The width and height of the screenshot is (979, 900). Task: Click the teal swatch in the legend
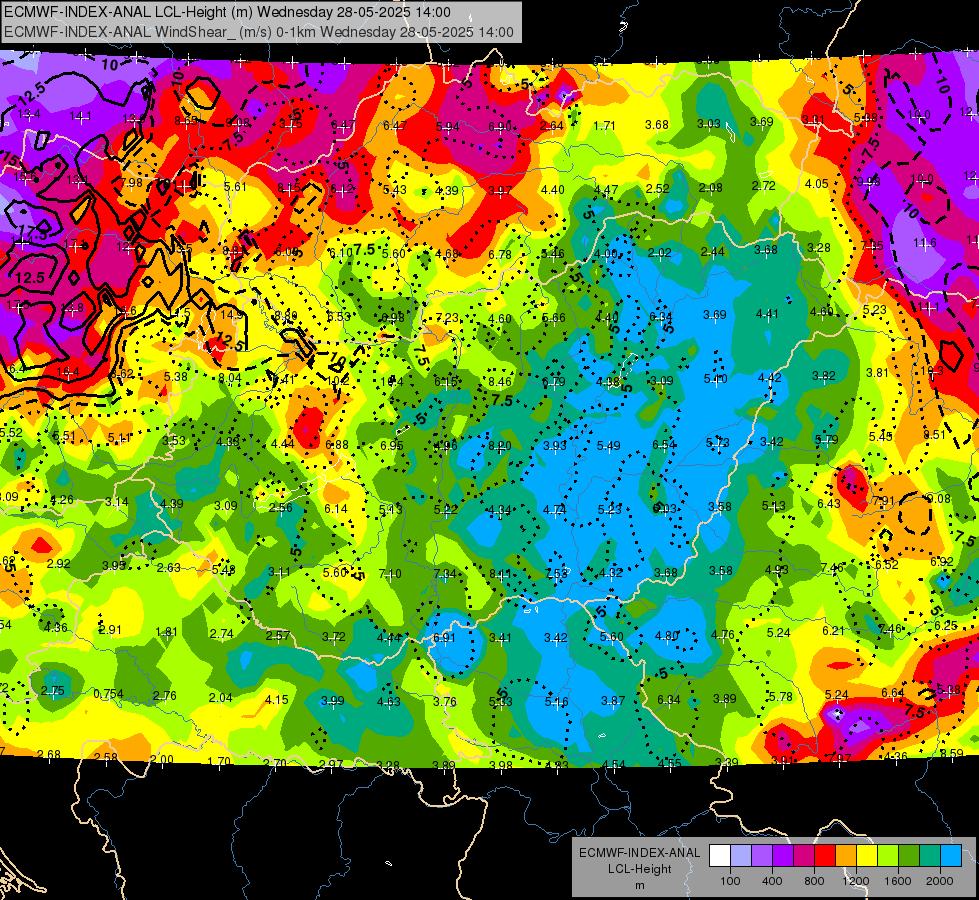coord(930,856)
